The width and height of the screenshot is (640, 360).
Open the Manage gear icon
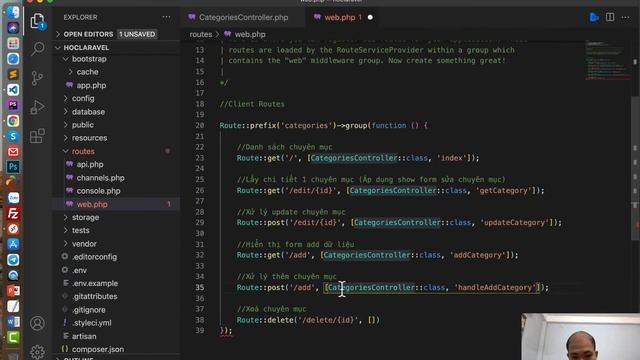(x=37, y=351)
